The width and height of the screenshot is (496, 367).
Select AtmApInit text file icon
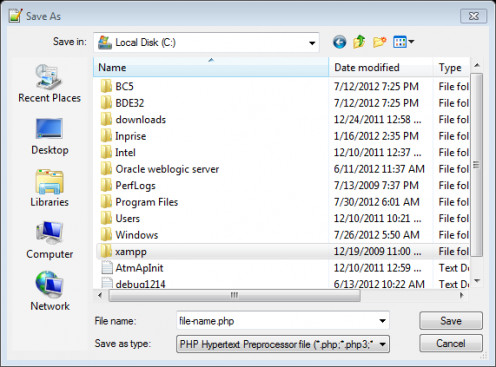click(107, 268)
